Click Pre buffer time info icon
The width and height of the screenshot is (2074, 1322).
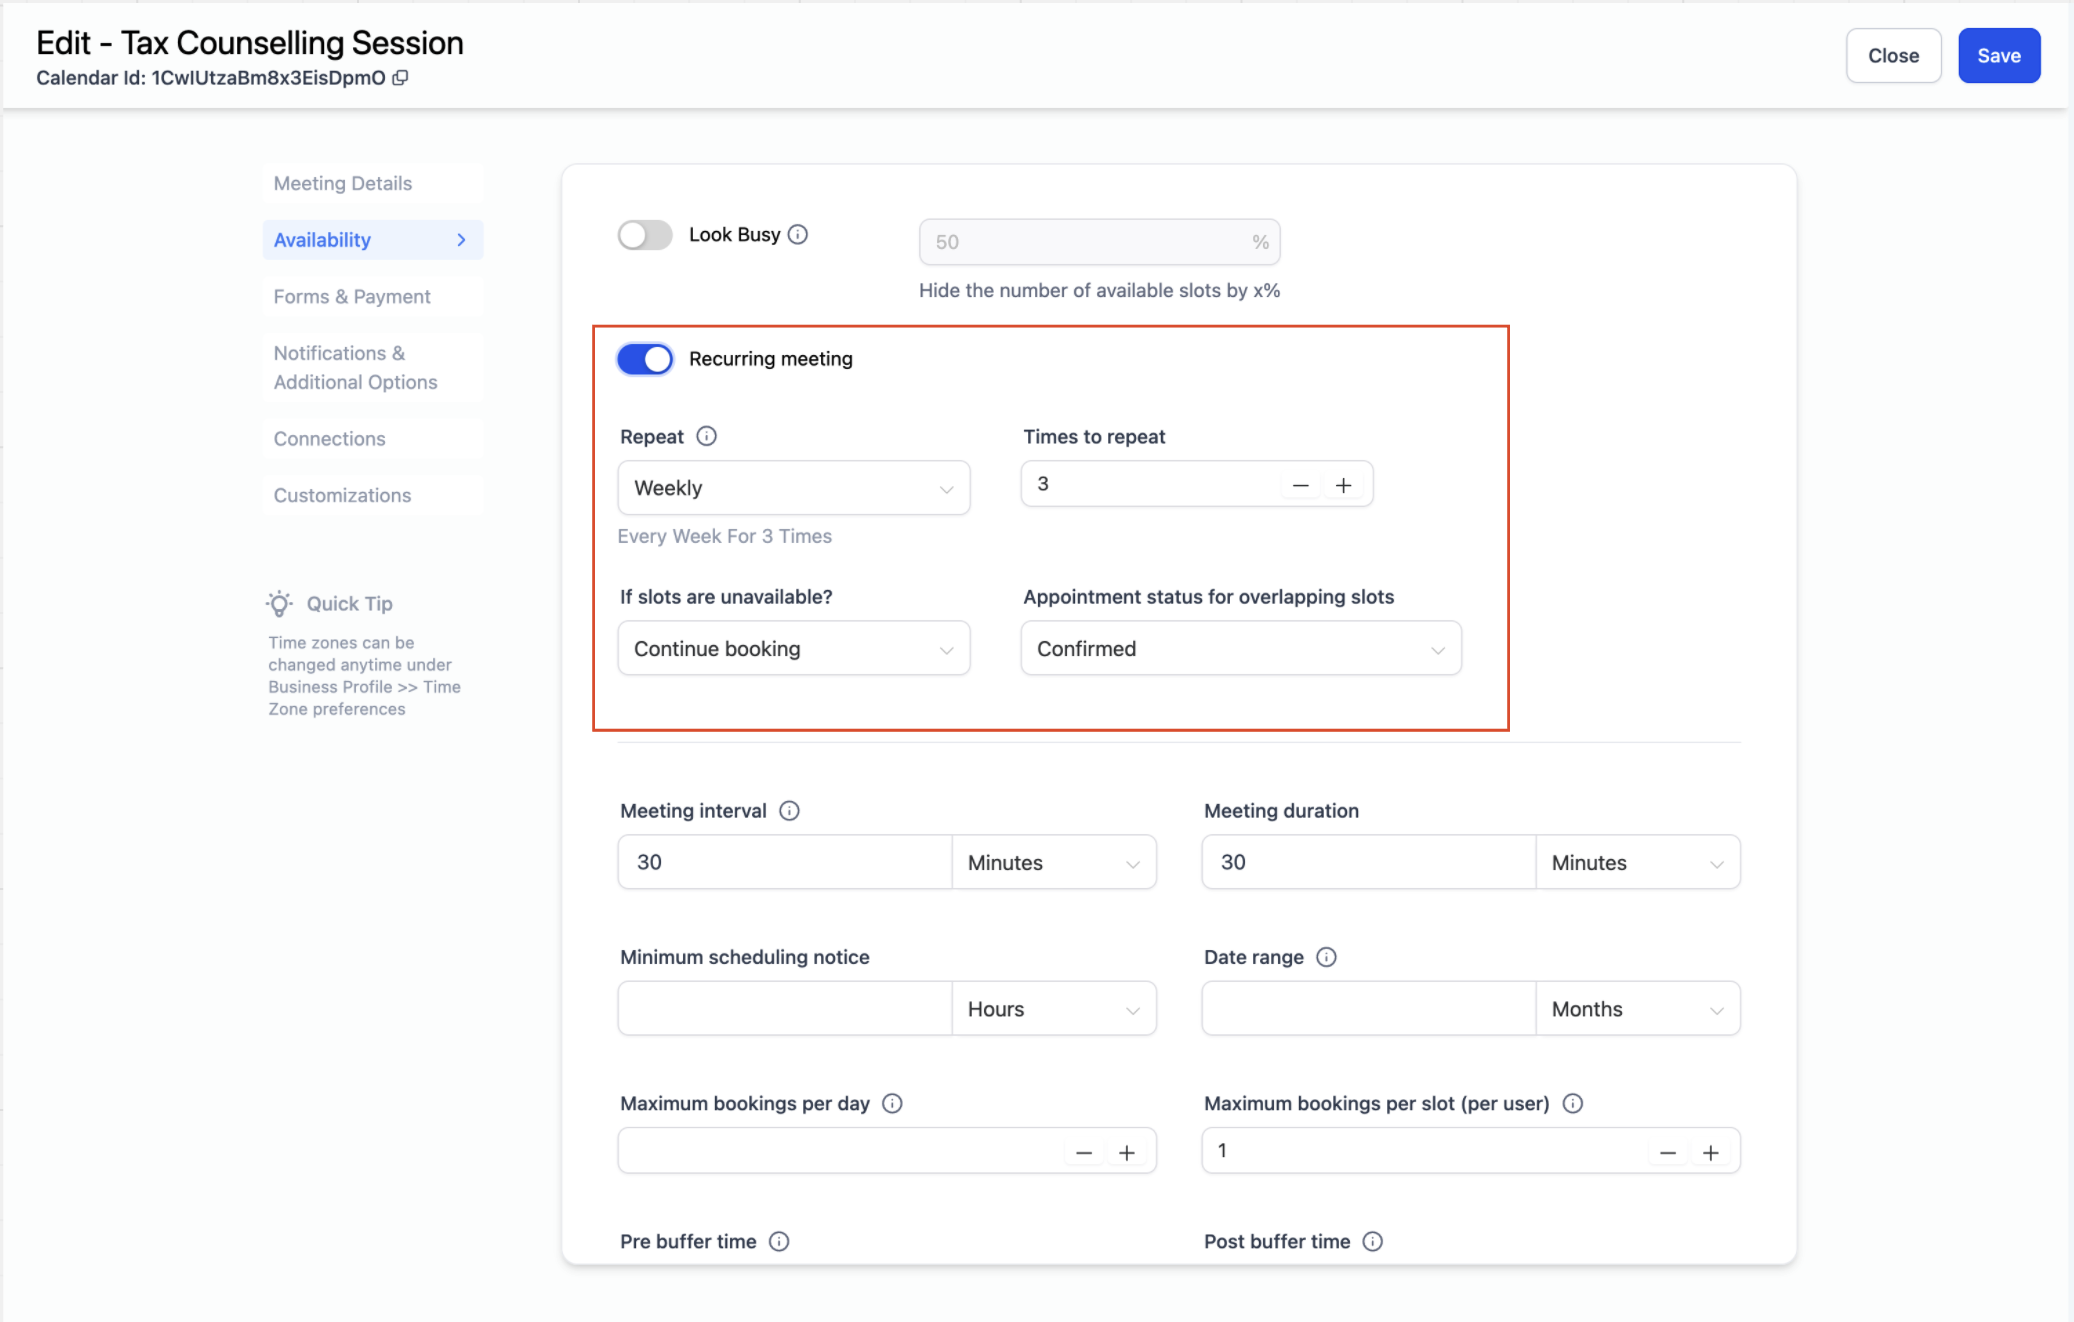coord(779,1241)
